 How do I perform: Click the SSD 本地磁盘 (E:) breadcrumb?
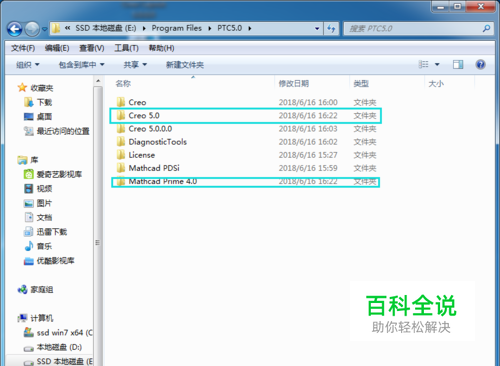pos(106,28)
